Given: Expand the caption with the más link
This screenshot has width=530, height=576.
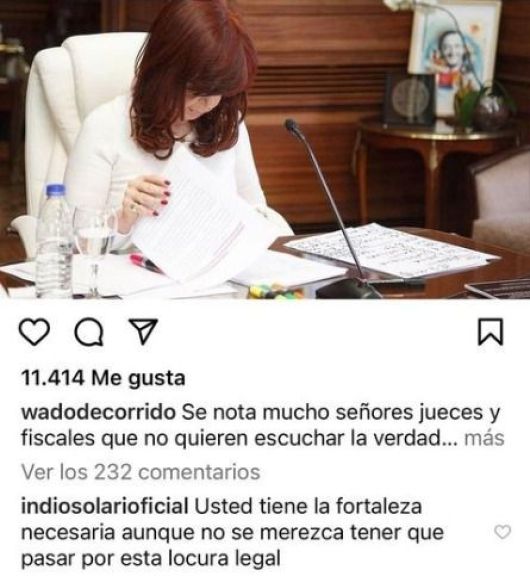Looking at the screenshot, I should 484,438.
